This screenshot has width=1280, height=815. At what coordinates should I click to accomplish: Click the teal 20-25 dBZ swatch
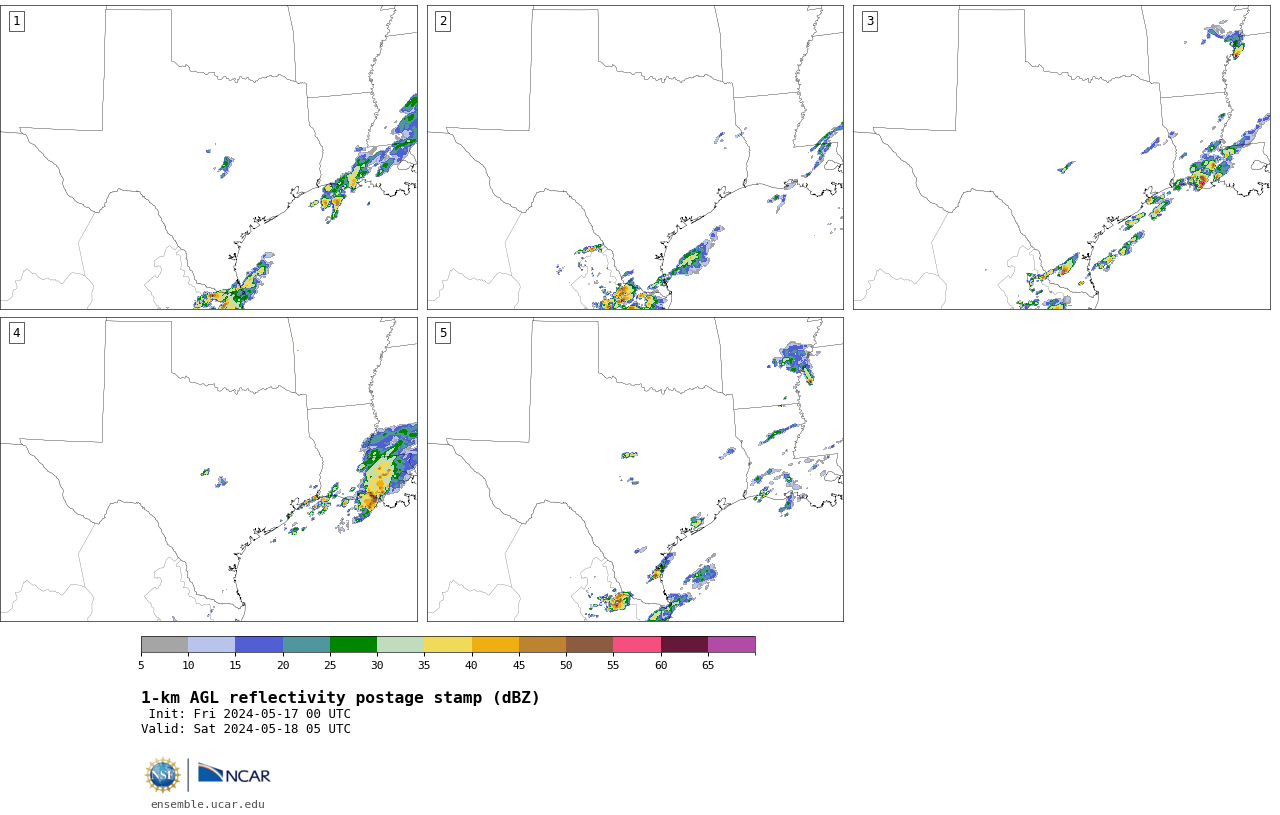[x=306, y=644]
